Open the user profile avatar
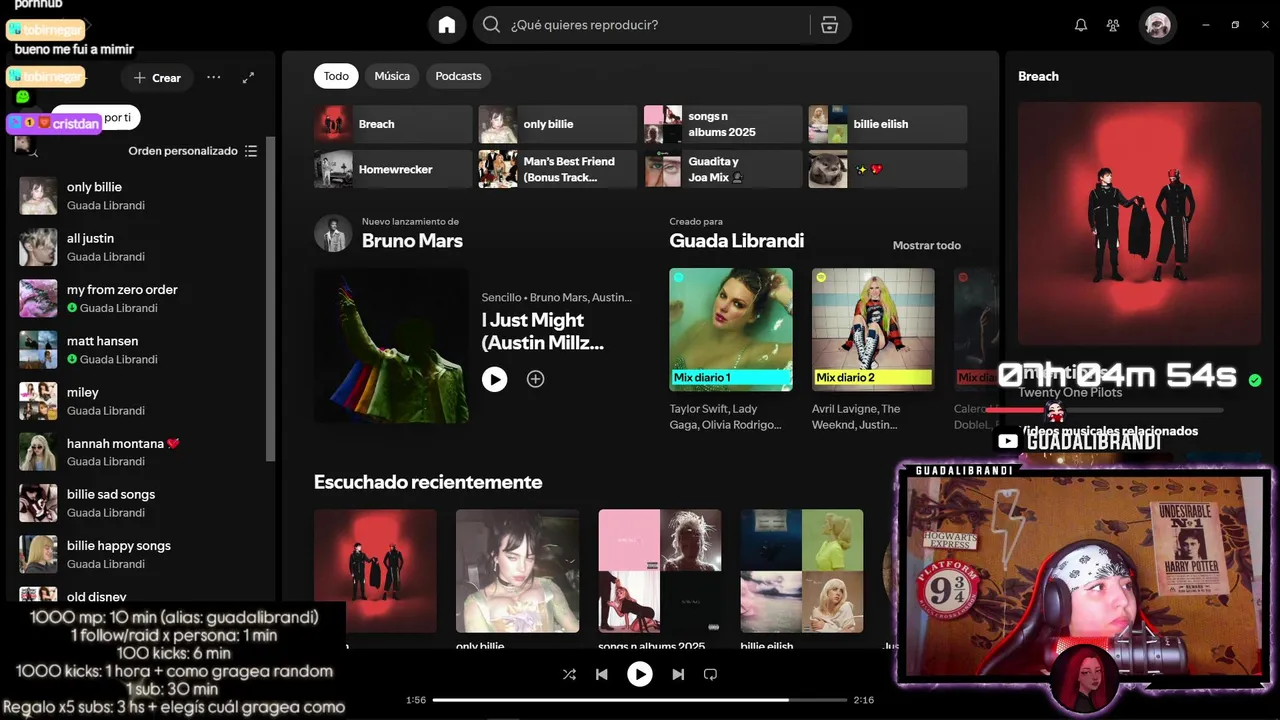This screenshot has height=720, width=1280. [x=1158, y=25]
